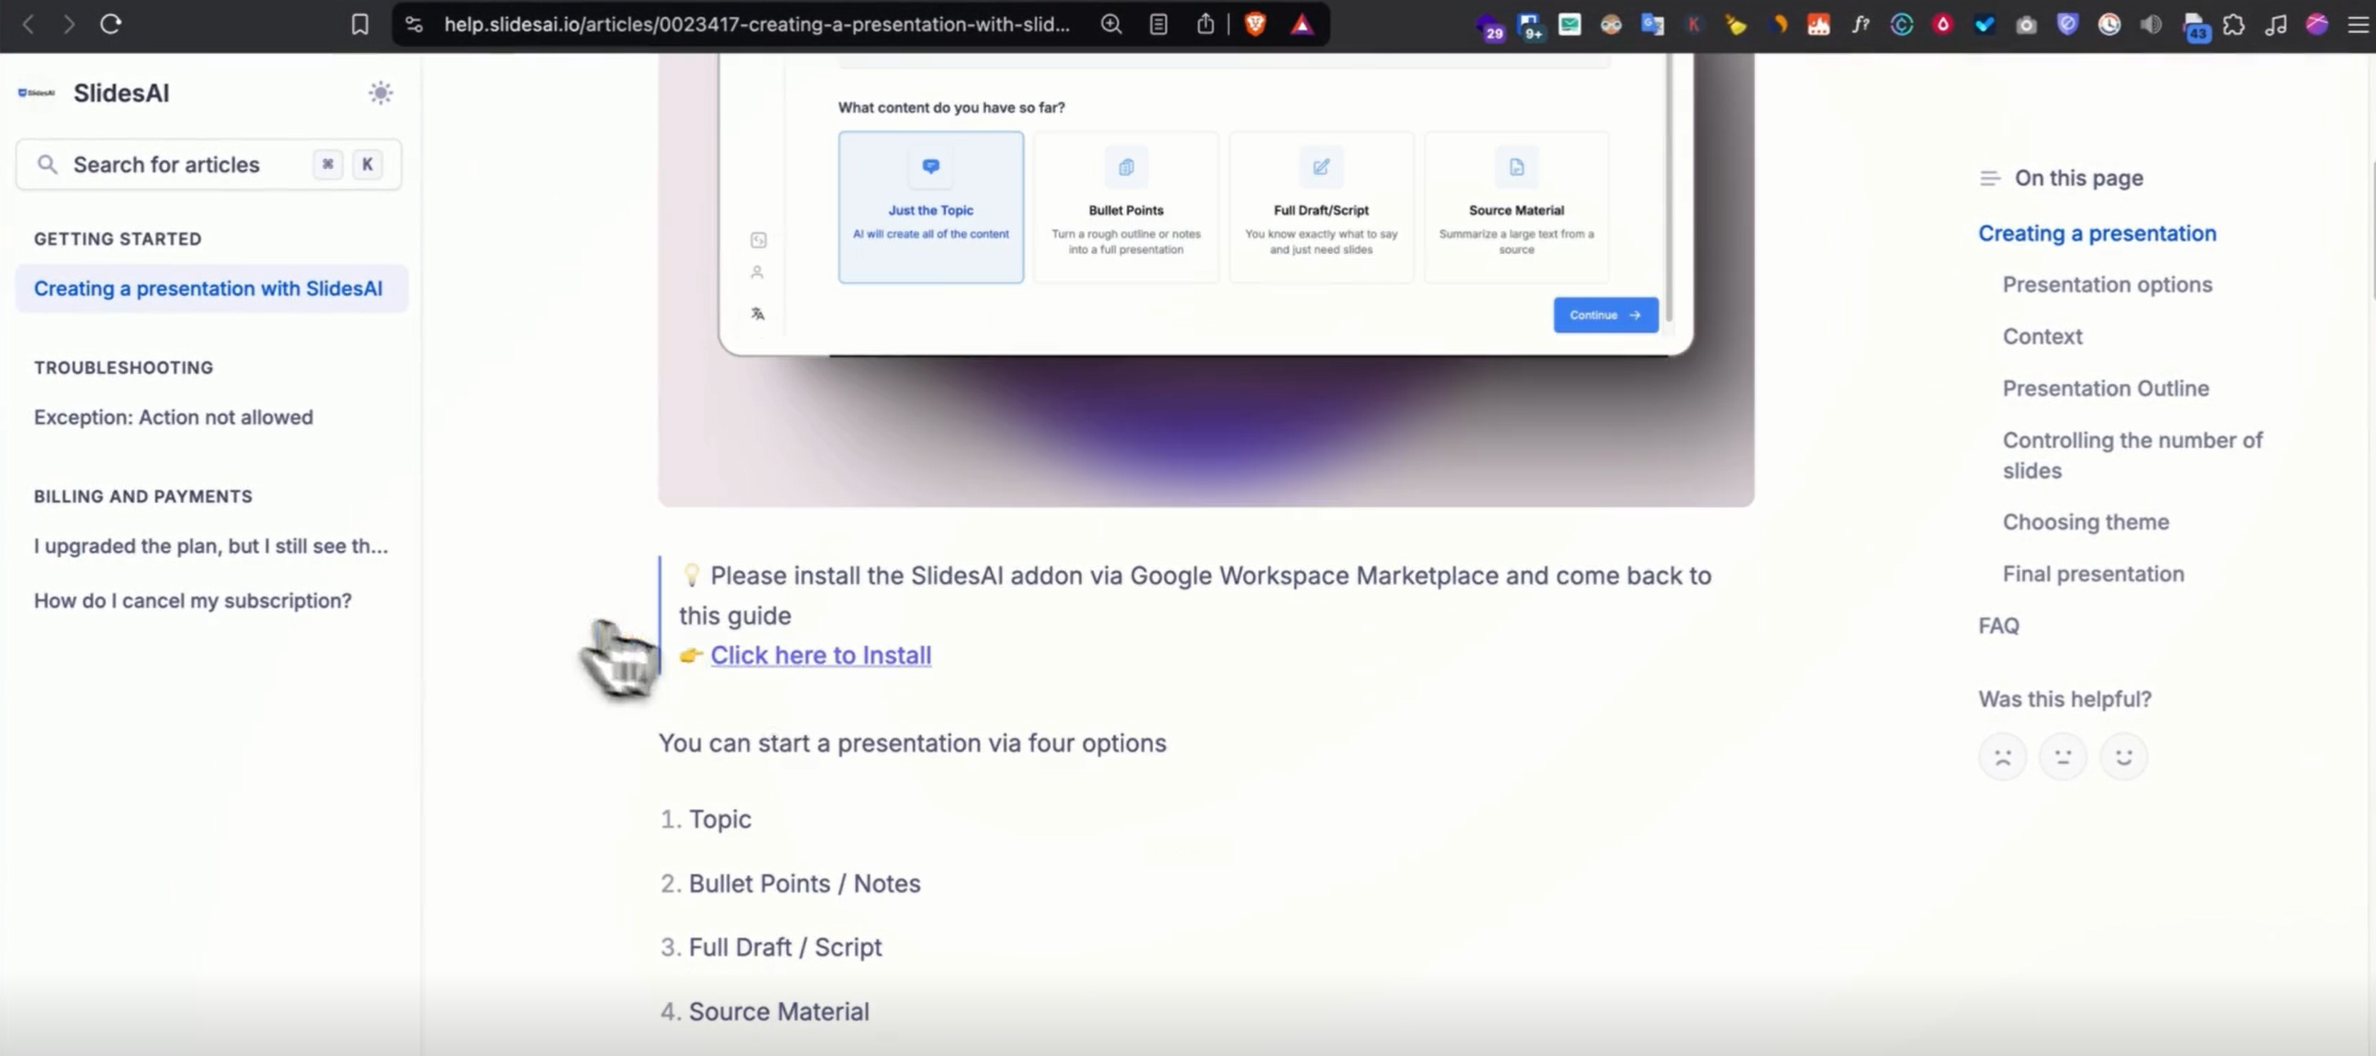Viewport: 2376px width, 1056px height.
Task: Open the red droplet extension icon
Action: pos(1943,24)
